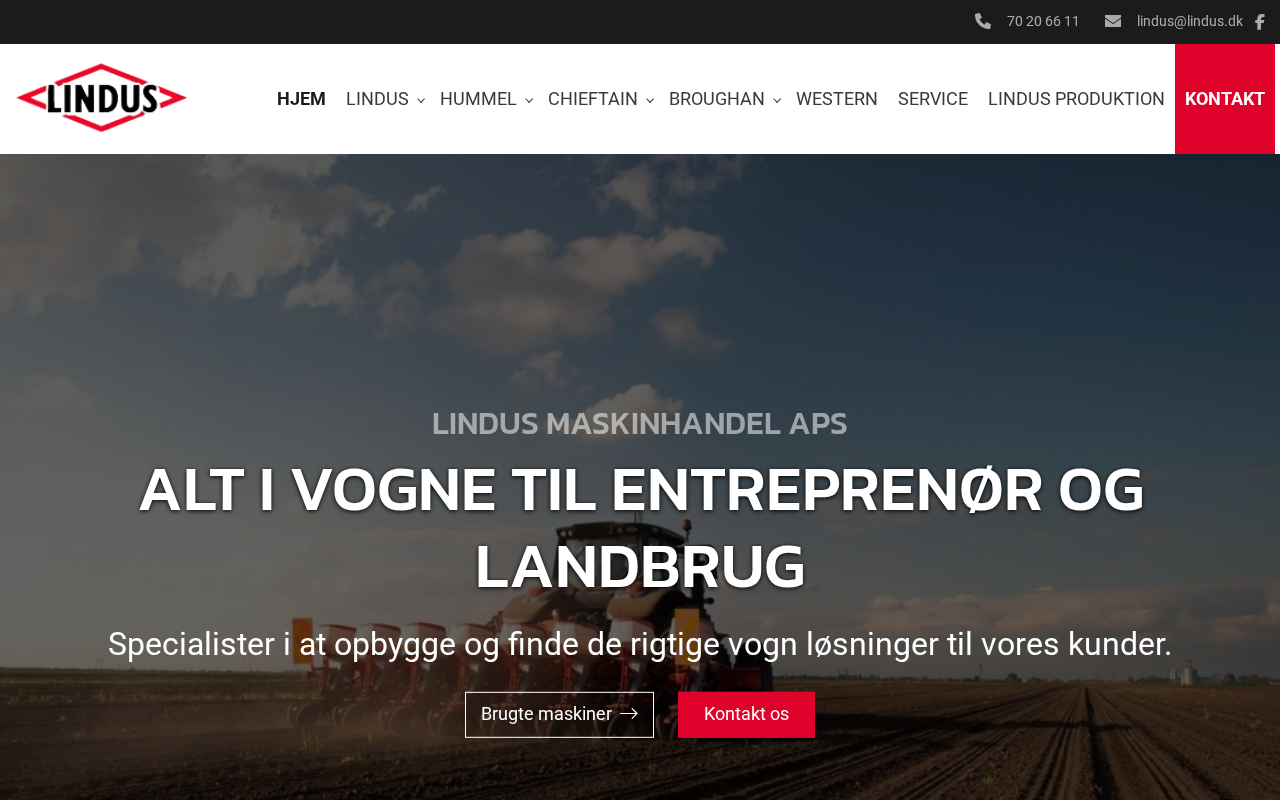Open the Brugte maskiner button
1280x800 pixels.
click(559, 715)
